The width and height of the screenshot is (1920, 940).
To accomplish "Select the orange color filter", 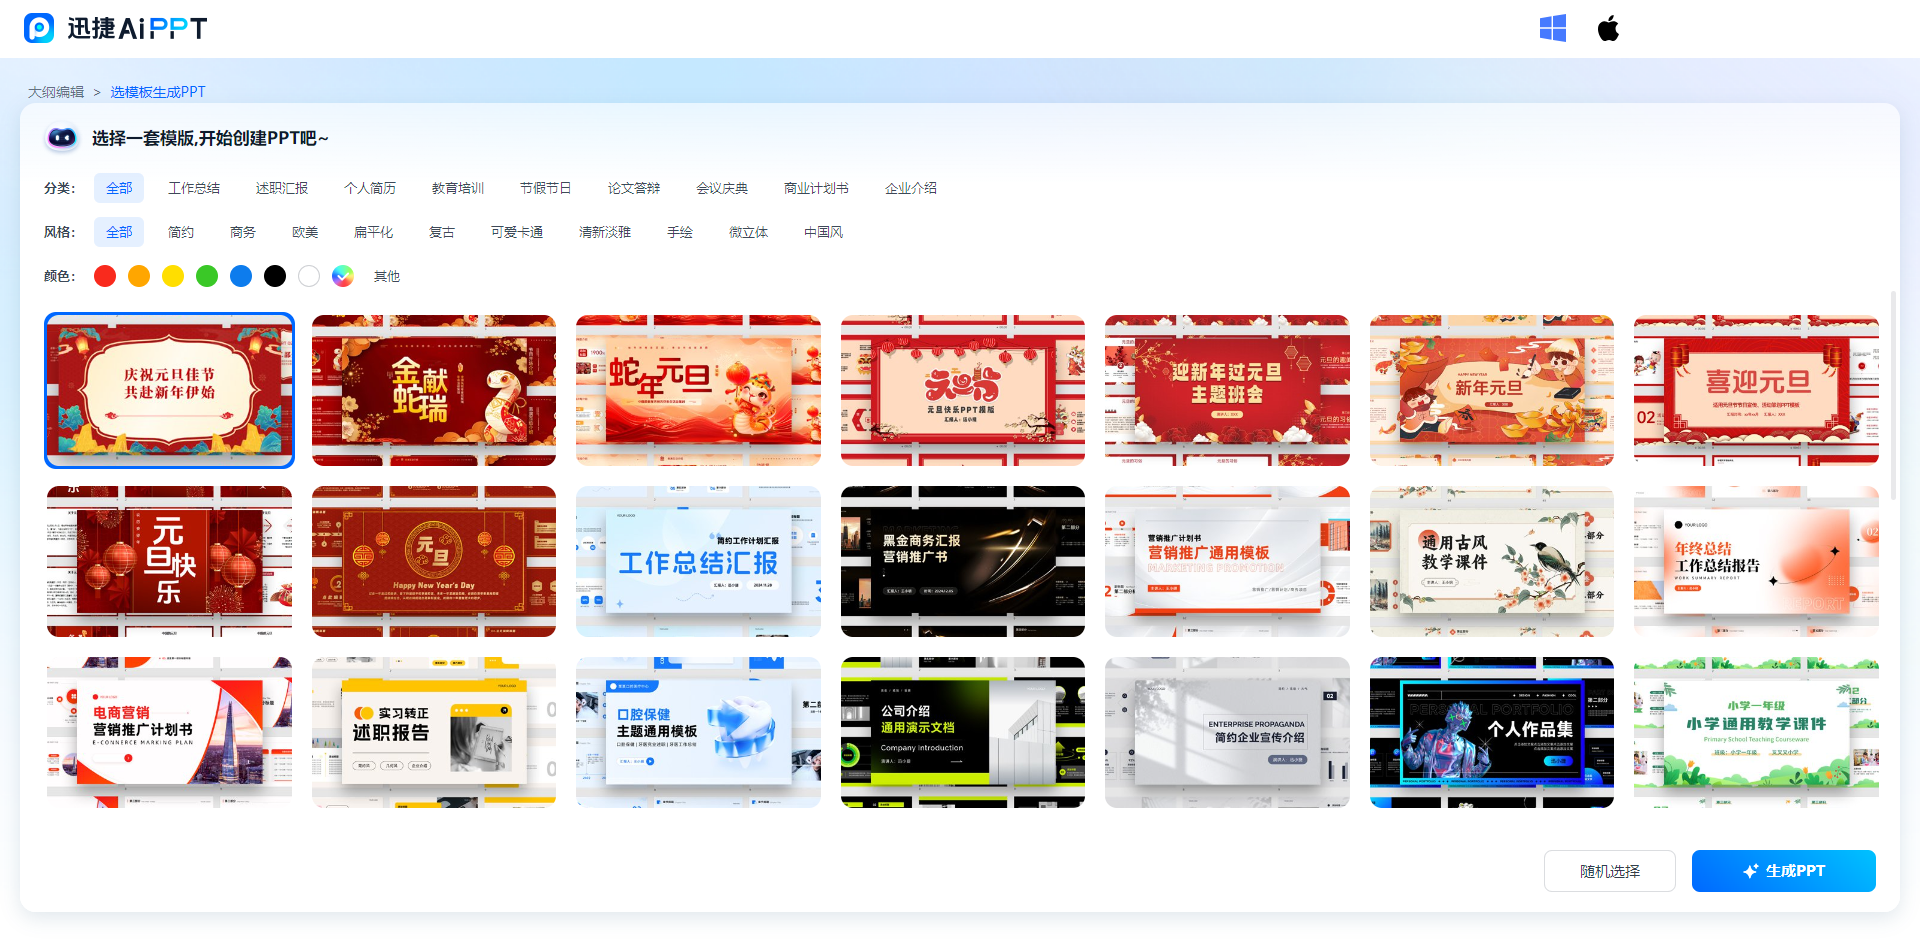I will (x=139, y=276).
